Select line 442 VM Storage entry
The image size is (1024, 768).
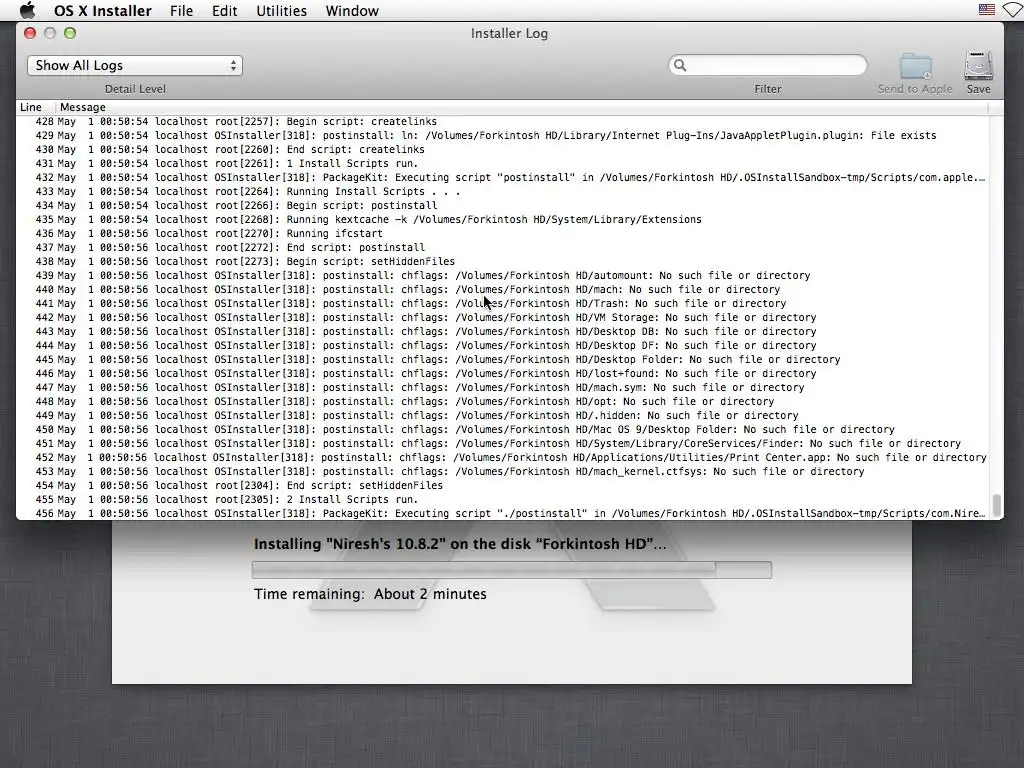point(503,317)
